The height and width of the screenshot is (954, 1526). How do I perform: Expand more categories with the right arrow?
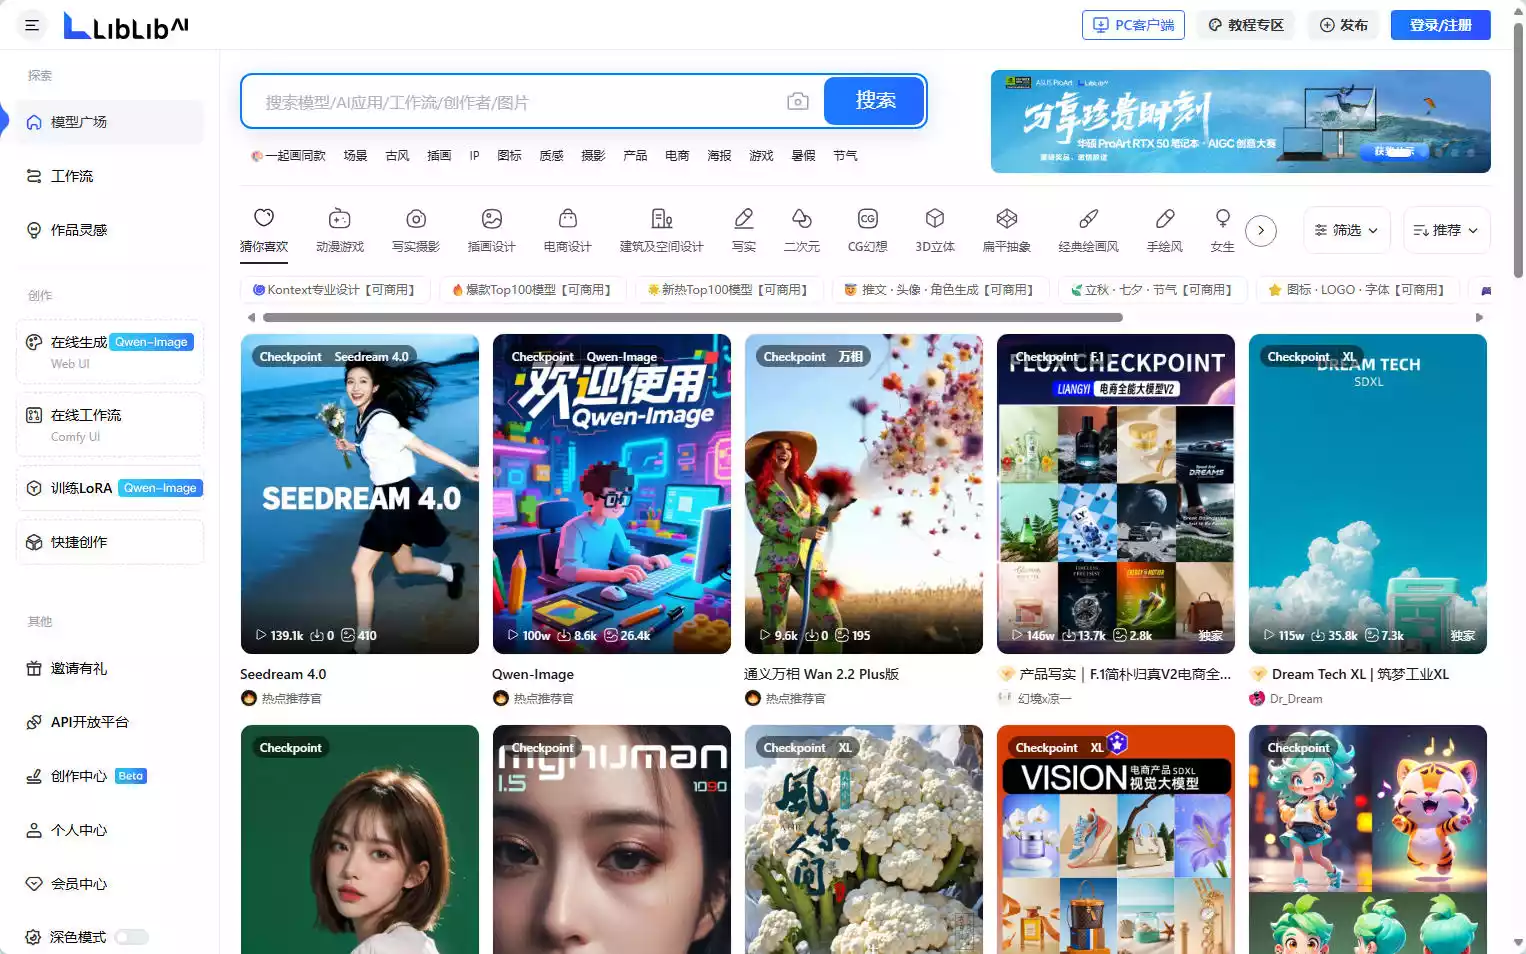(x=1262, y=230)
